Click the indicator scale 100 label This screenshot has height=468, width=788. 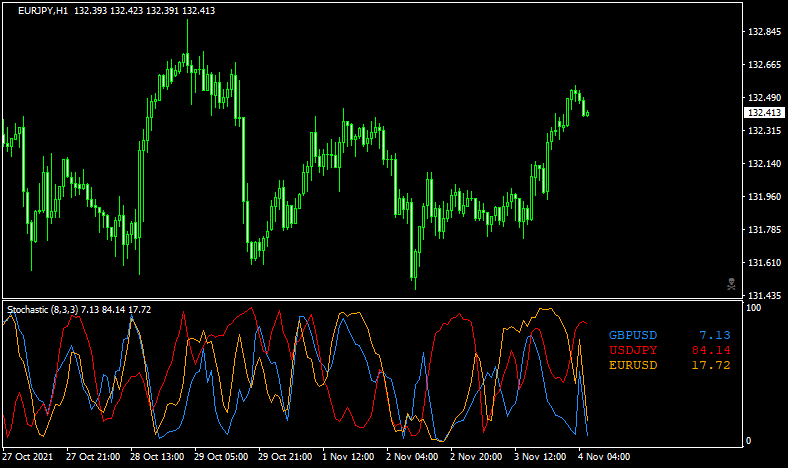[755, 308]
